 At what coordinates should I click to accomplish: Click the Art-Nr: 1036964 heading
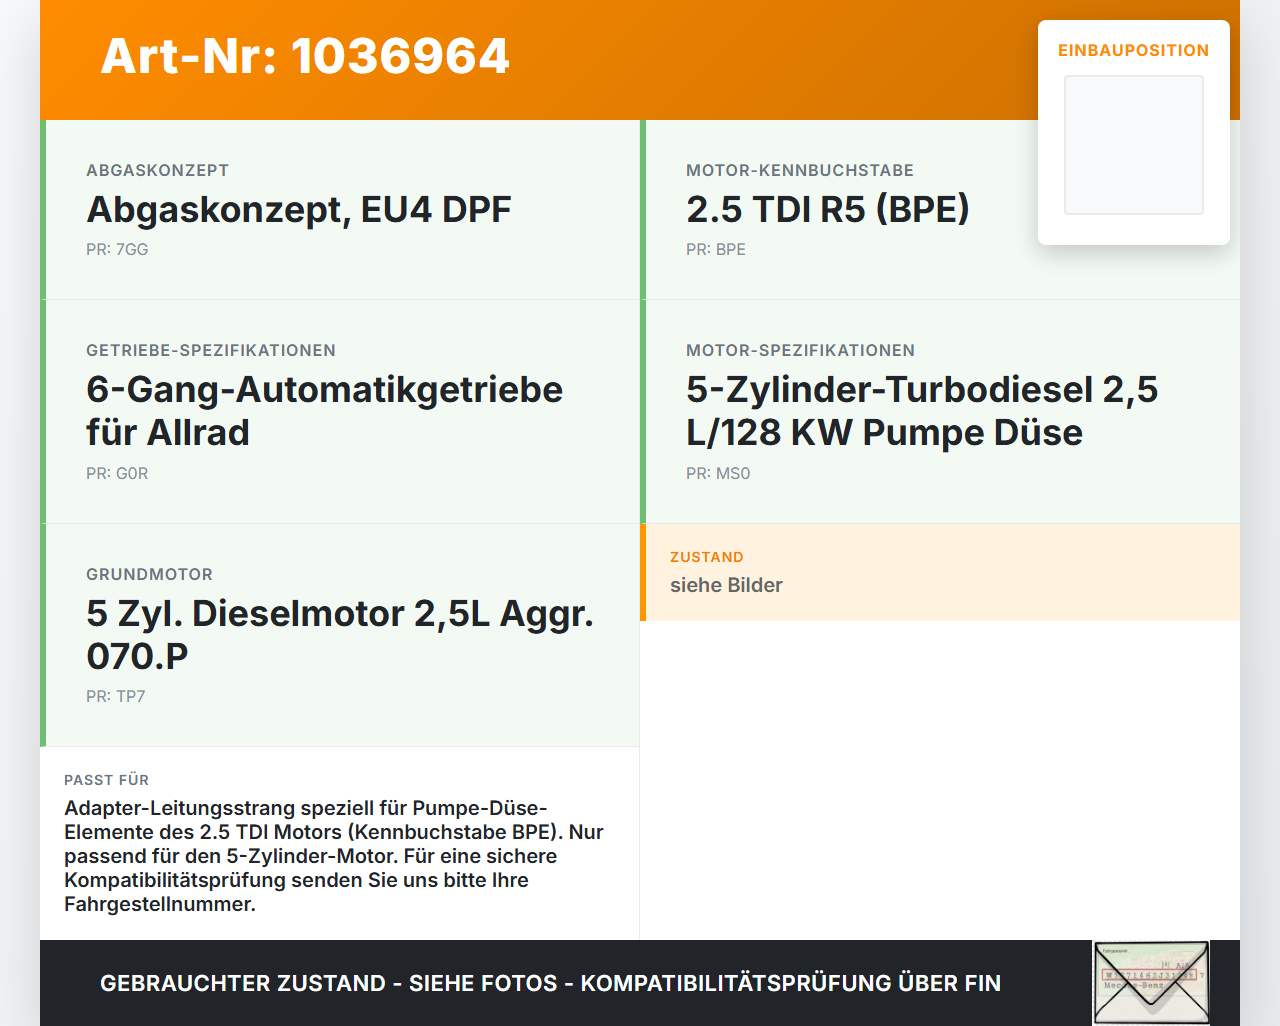pos(305,56)
